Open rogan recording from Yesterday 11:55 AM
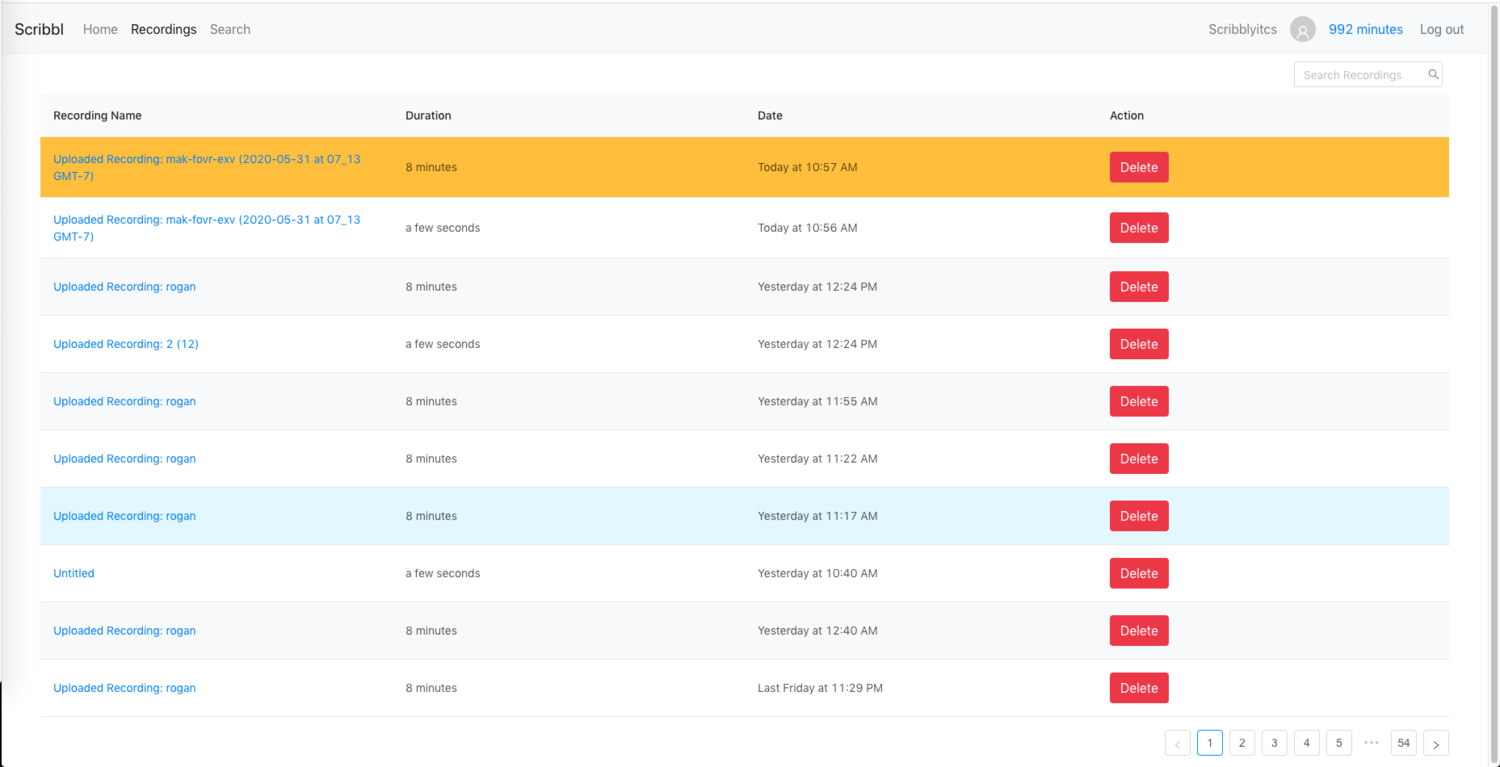This screenshot has width=1500, height=767. (124, 401)
